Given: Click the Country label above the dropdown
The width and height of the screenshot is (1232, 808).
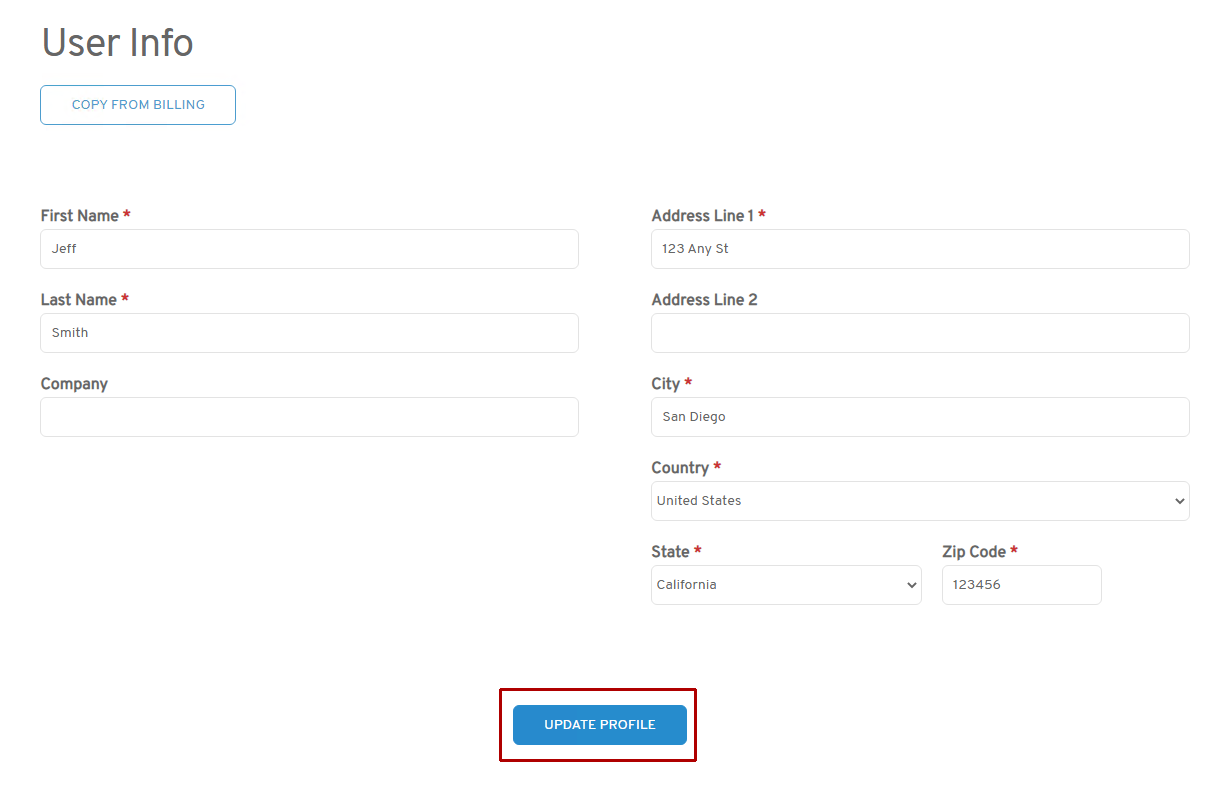Looking at the screenshot, I should click(x=679, y=468).
